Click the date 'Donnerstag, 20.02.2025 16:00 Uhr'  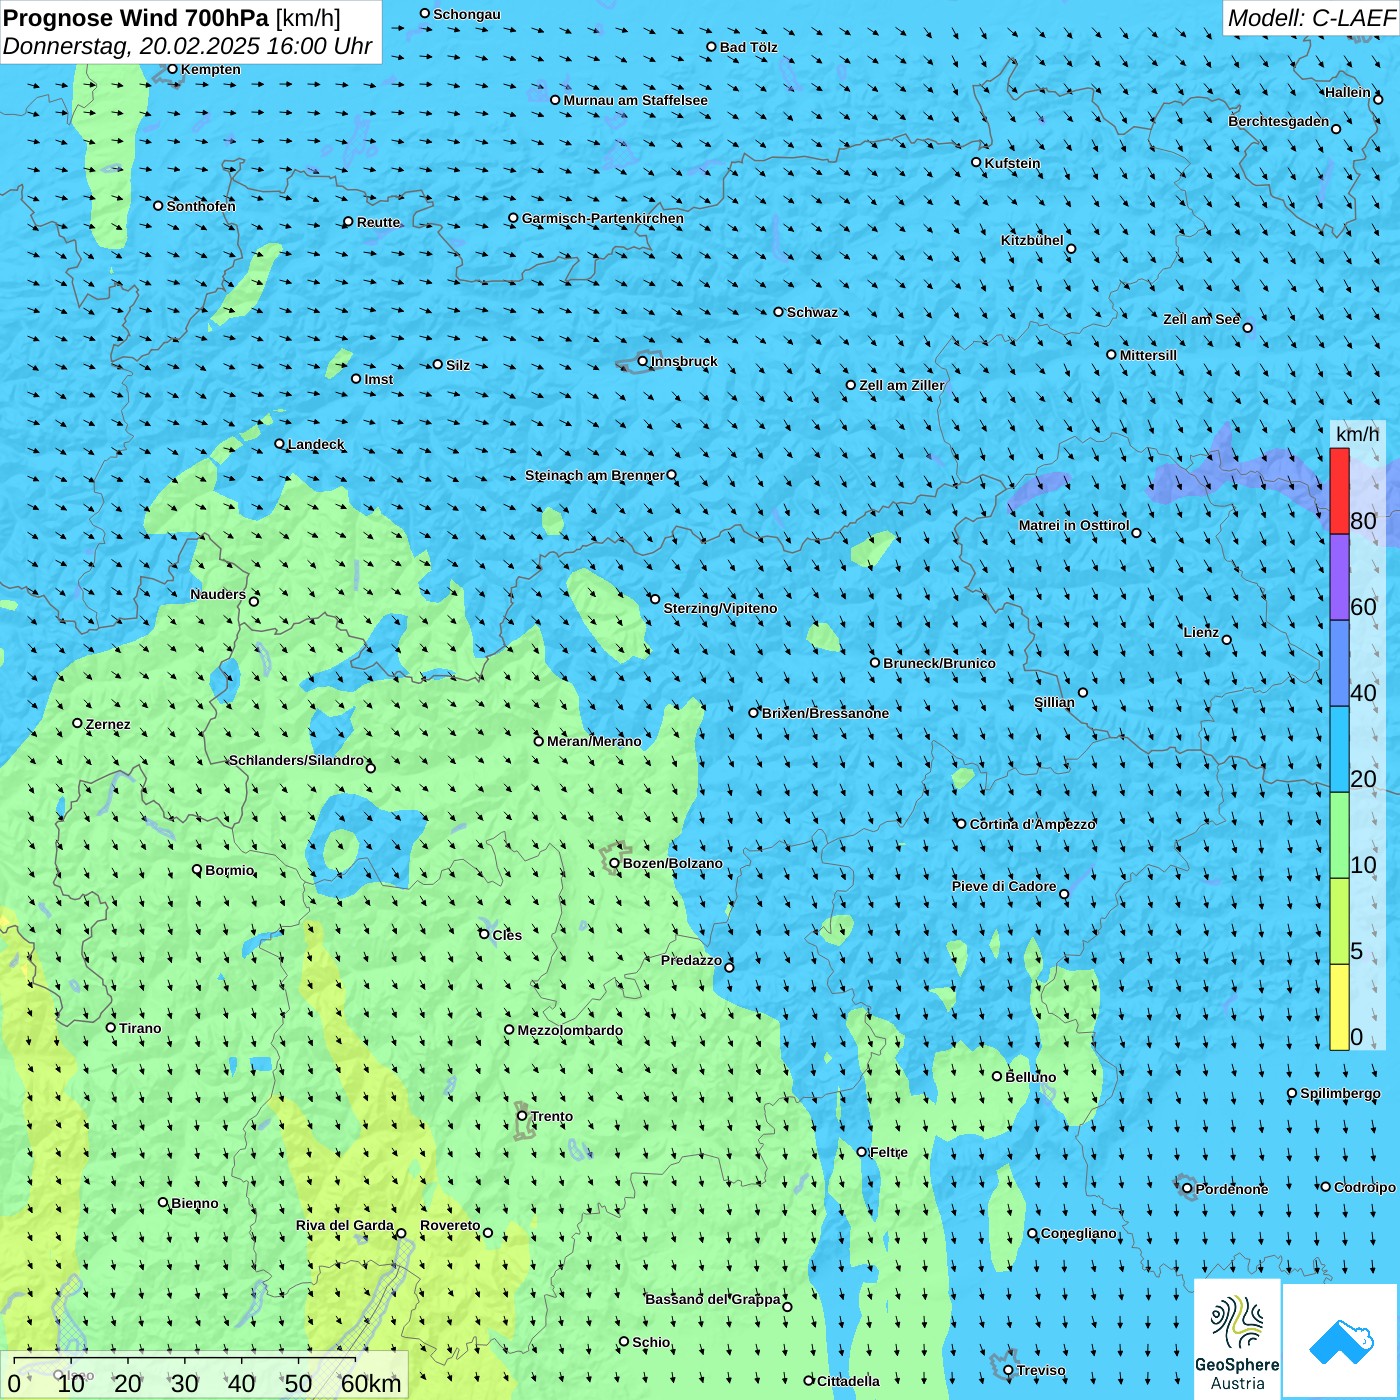tap(188, 46)
